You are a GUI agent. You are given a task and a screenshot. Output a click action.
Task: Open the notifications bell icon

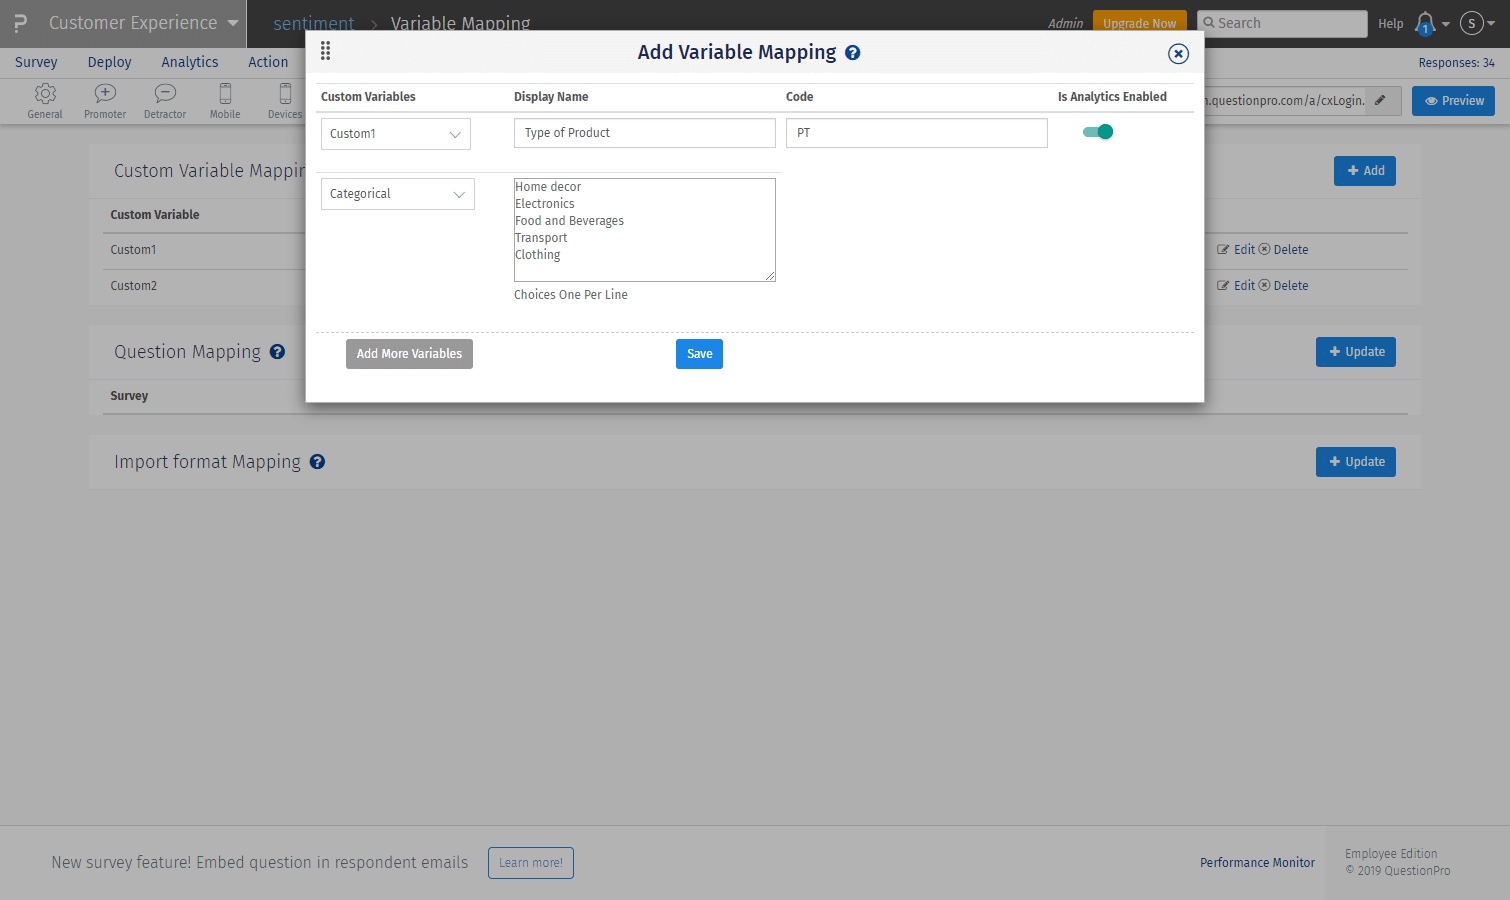tap(1425, 23)
